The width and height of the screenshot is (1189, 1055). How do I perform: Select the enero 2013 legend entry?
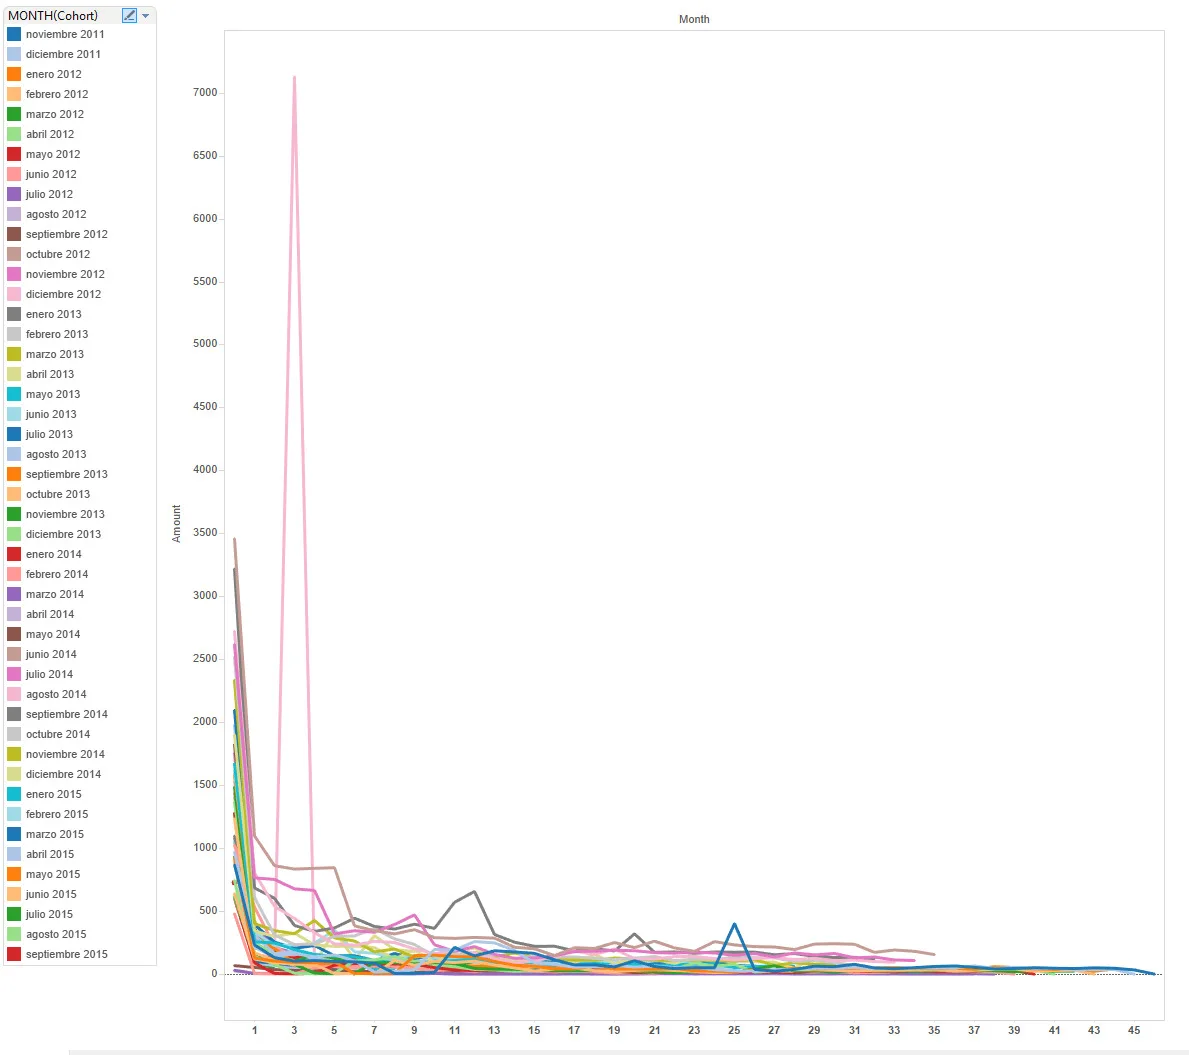pos(54,314)
